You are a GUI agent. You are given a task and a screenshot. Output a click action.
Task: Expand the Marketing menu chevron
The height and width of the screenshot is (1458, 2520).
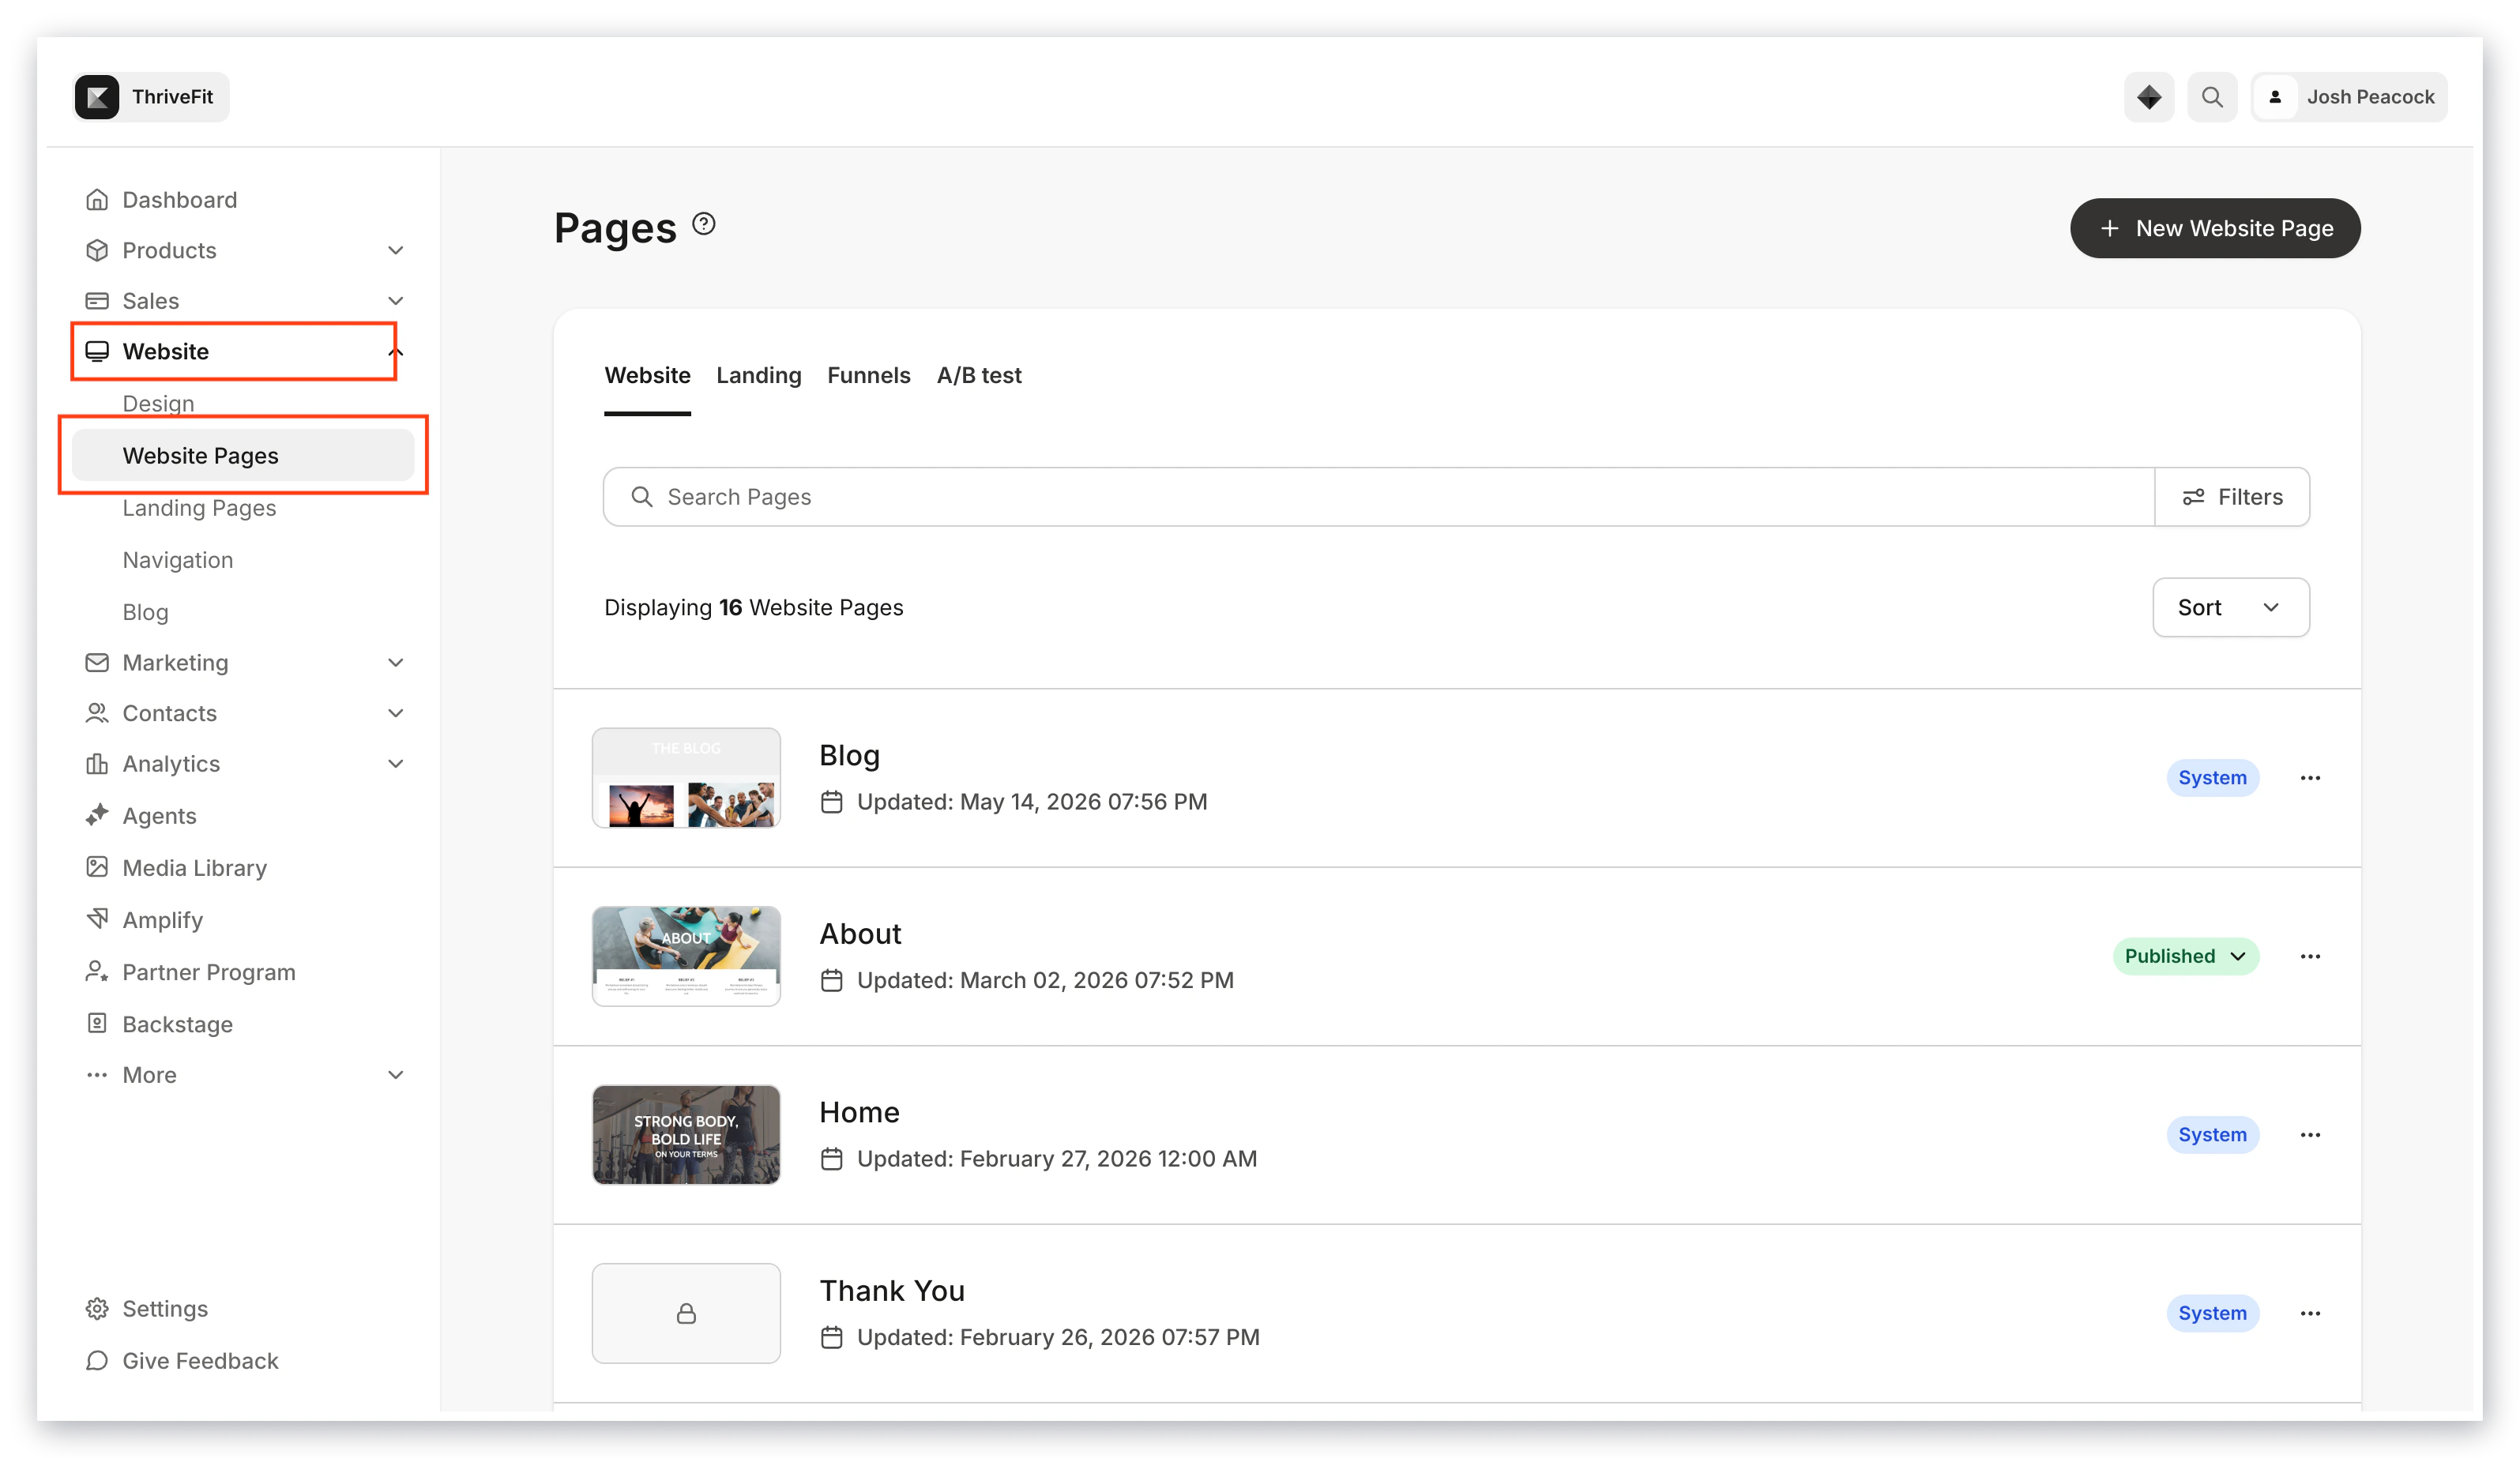pyautogui.click(x=396, y=663)
